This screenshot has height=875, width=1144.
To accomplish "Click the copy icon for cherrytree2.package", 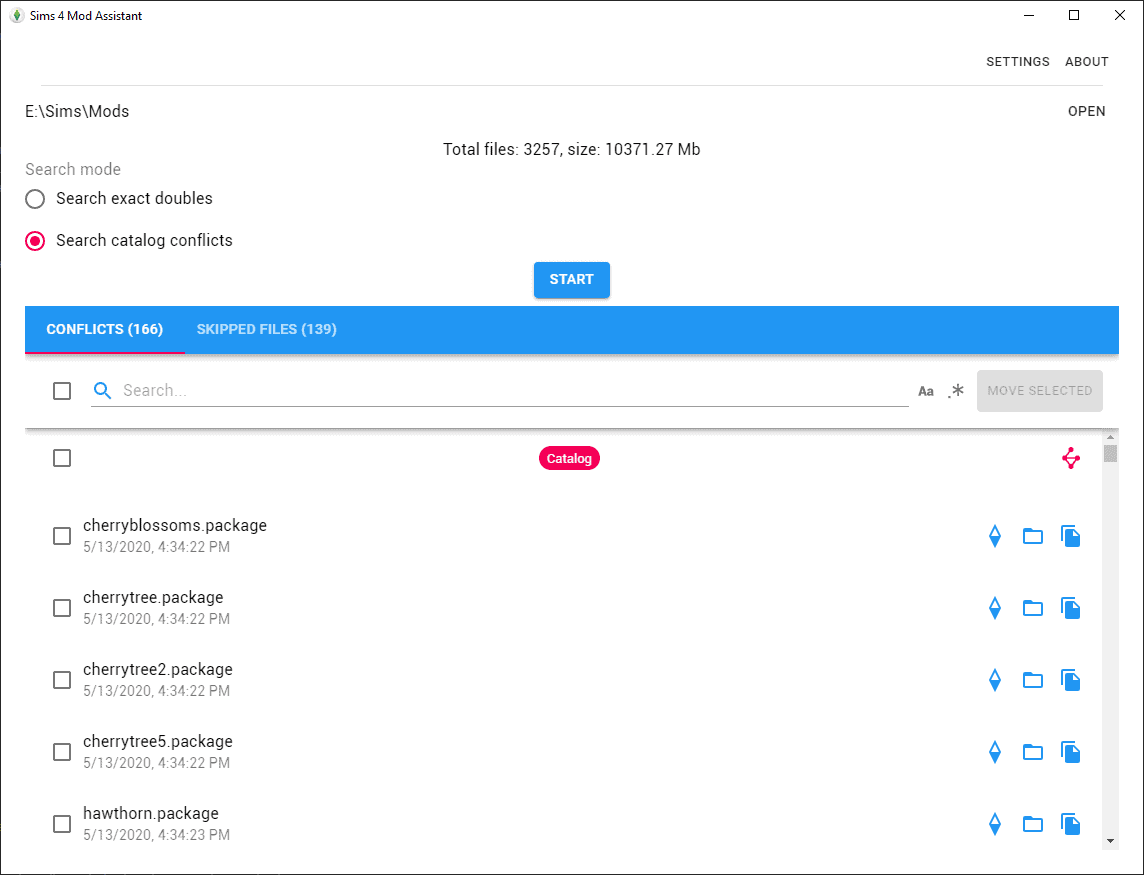I will pos(1070,680).
